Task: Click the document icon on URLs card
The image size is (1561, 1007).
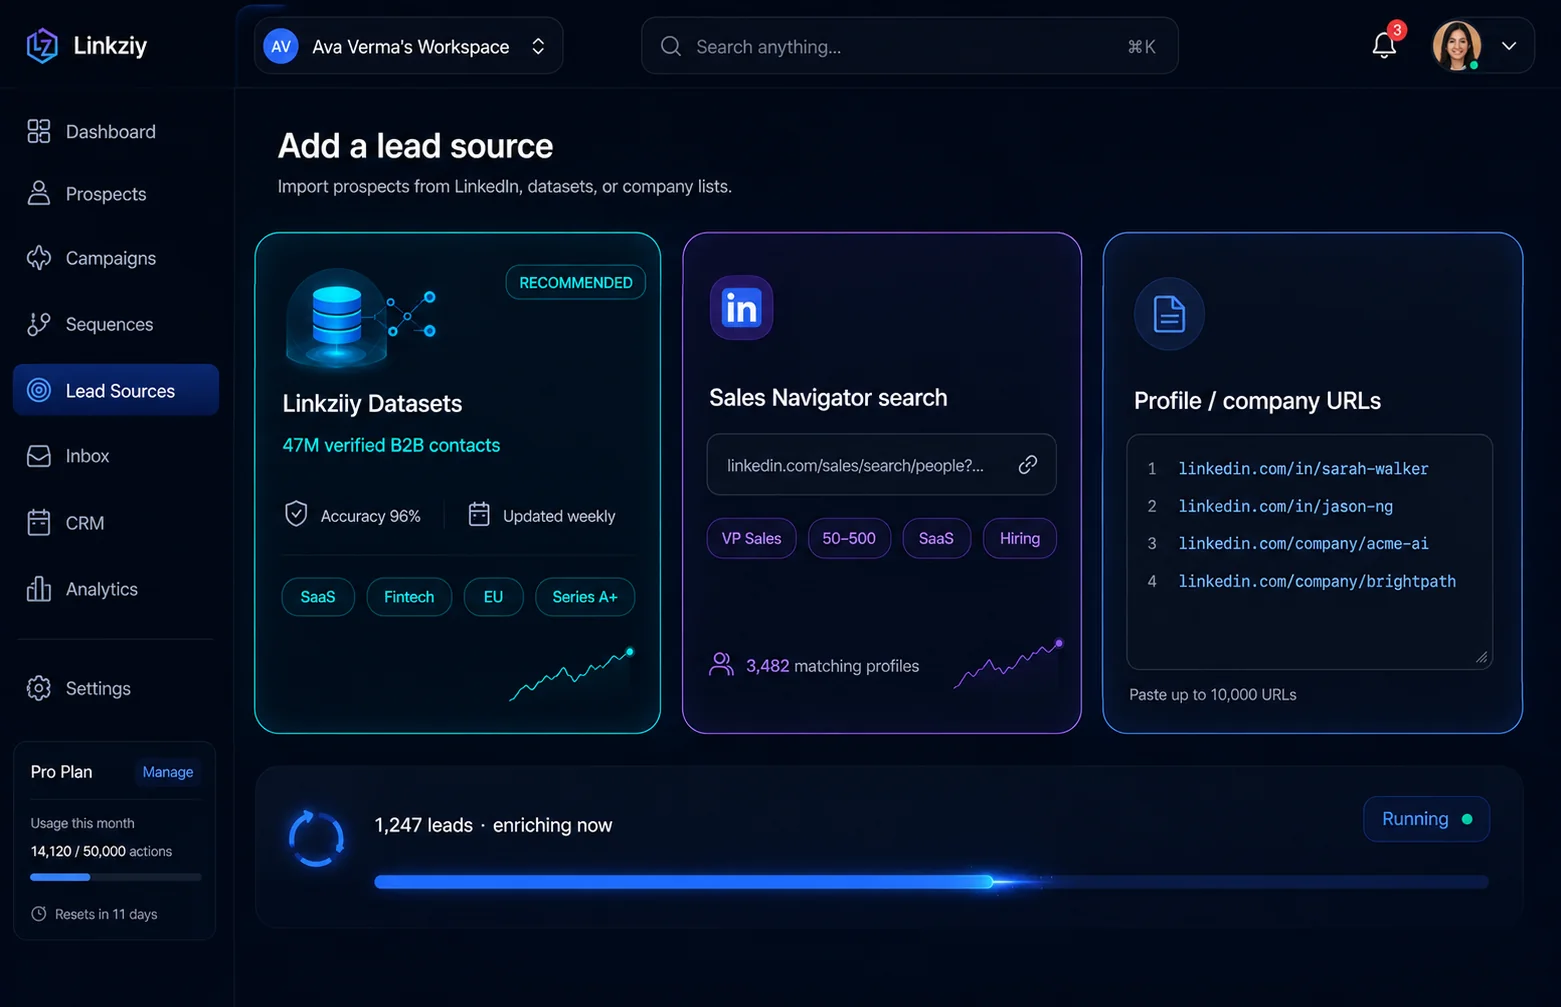Action: coord(1169,314)
